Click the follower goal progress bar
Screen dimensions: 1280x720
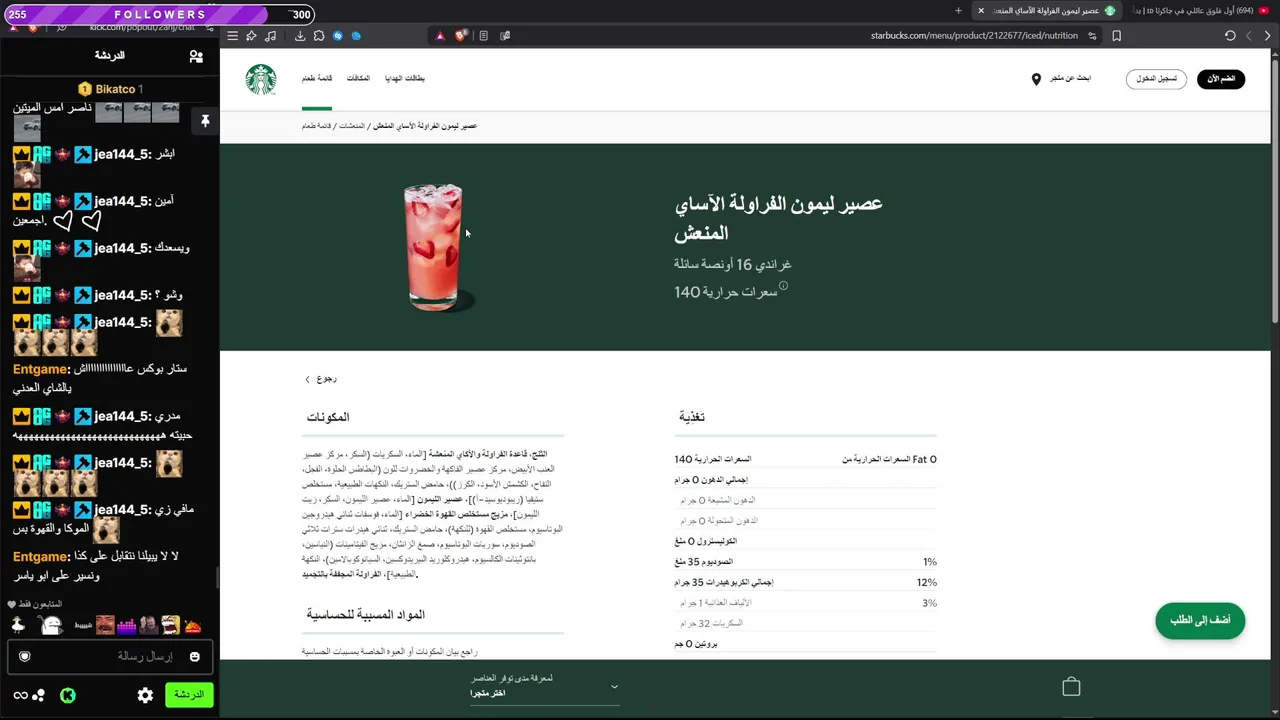tap(158, 14)
